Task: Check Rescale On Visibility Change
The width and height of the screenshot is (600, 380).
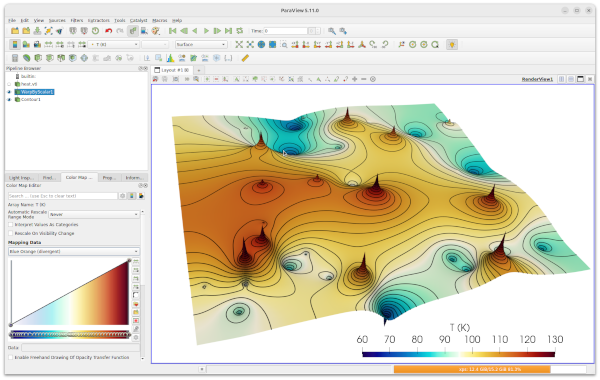Action: (11, 233)
